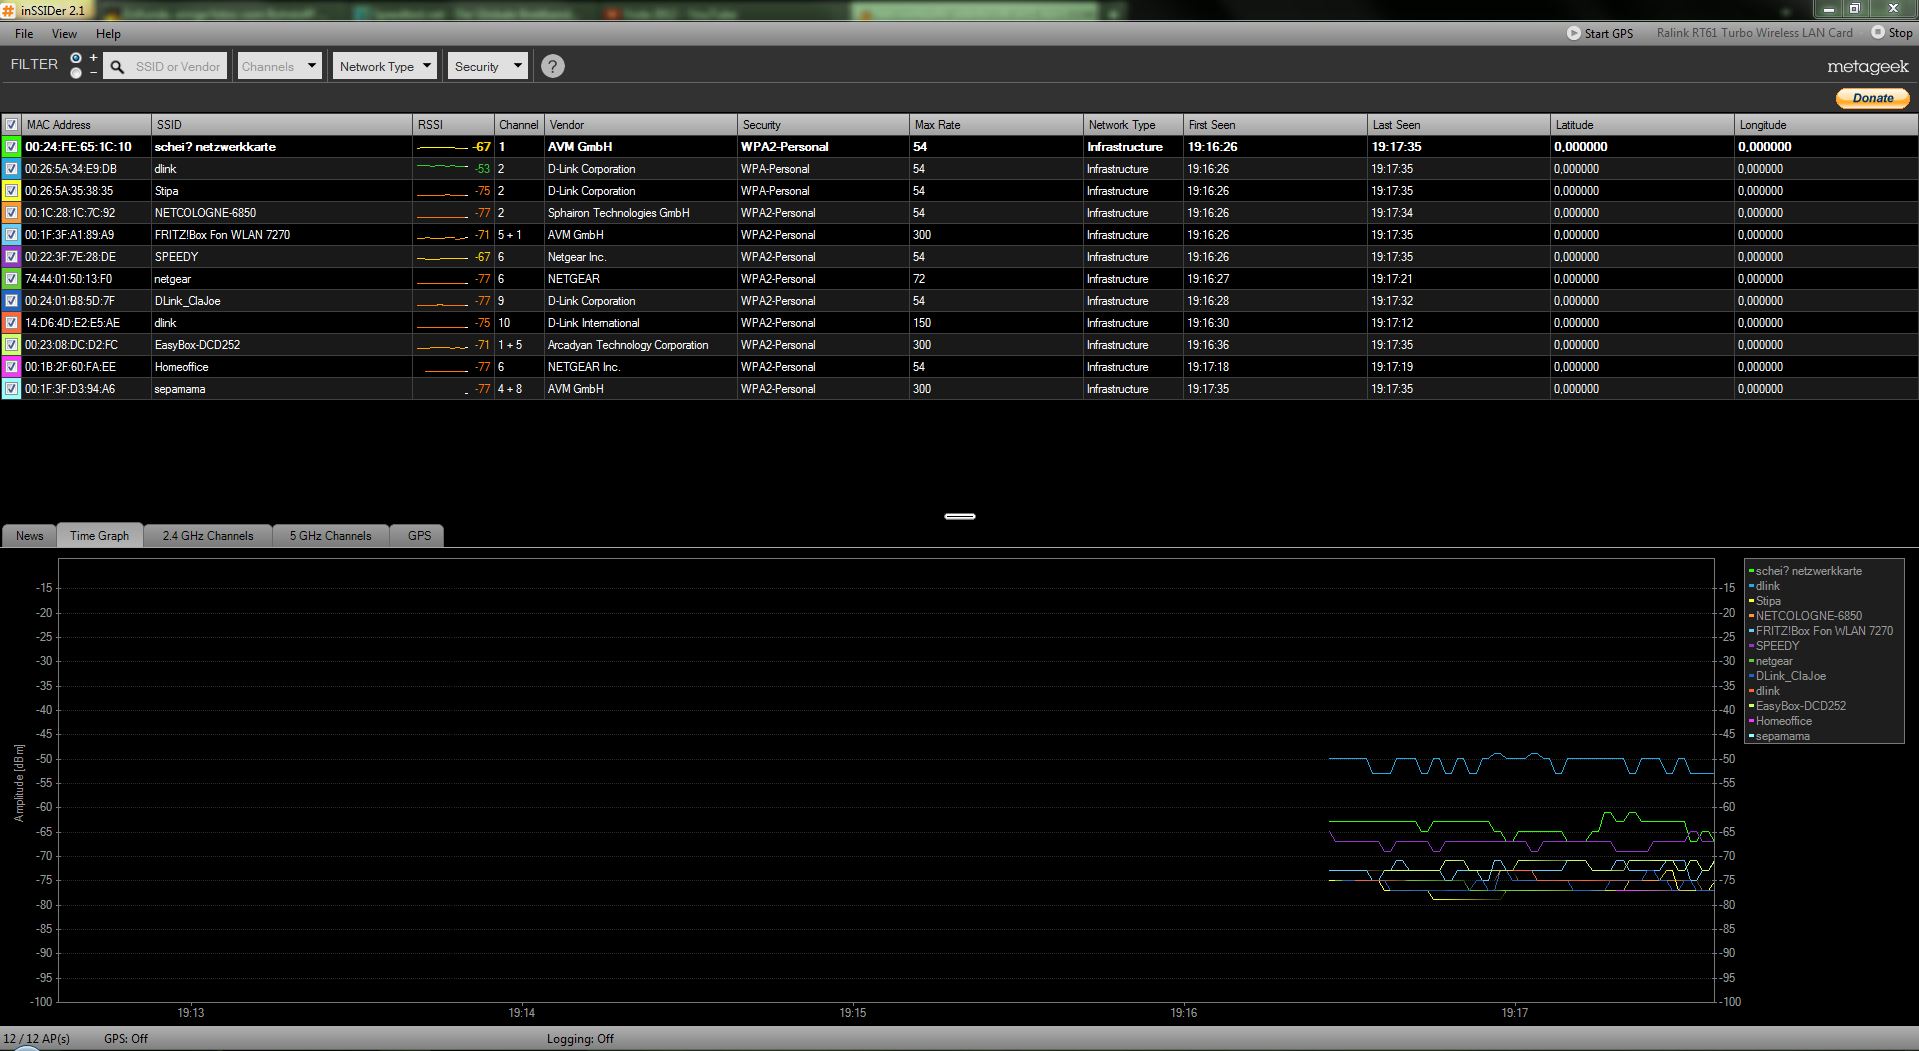Open the Help menu
Image resolution: width=1919 pixels, height=1051 pixels.
108,34
